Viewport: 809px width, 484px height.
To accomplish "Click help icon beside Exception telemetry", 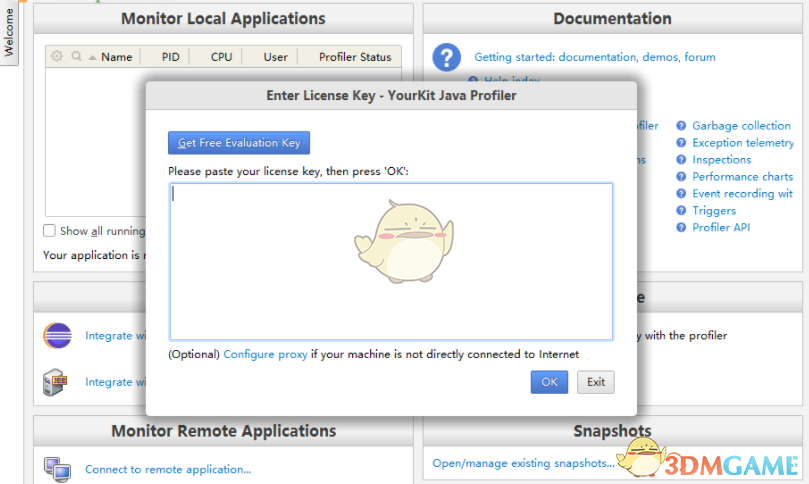I will click(x=681, y=143).
